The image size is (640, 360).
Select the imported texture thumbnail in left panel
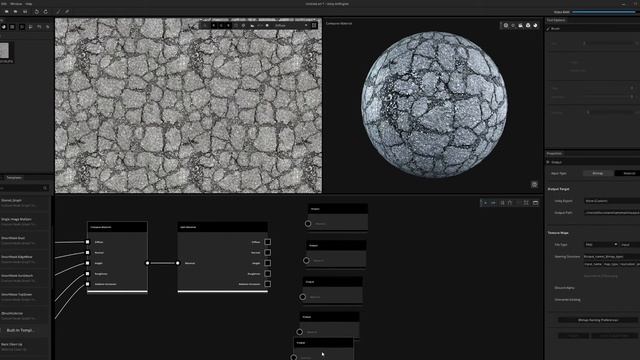tap(4, 51)
